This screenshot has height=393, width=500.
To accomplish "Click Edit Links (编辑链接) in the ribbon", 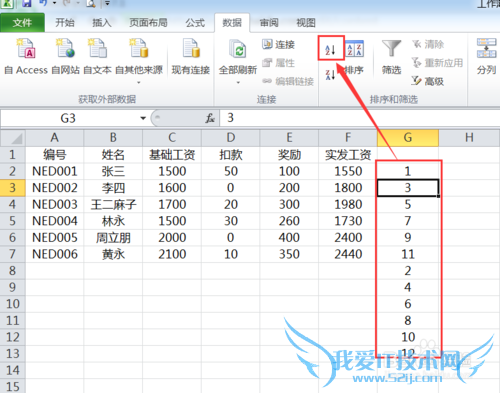I will pyautogui.click(x=288, y=81).
